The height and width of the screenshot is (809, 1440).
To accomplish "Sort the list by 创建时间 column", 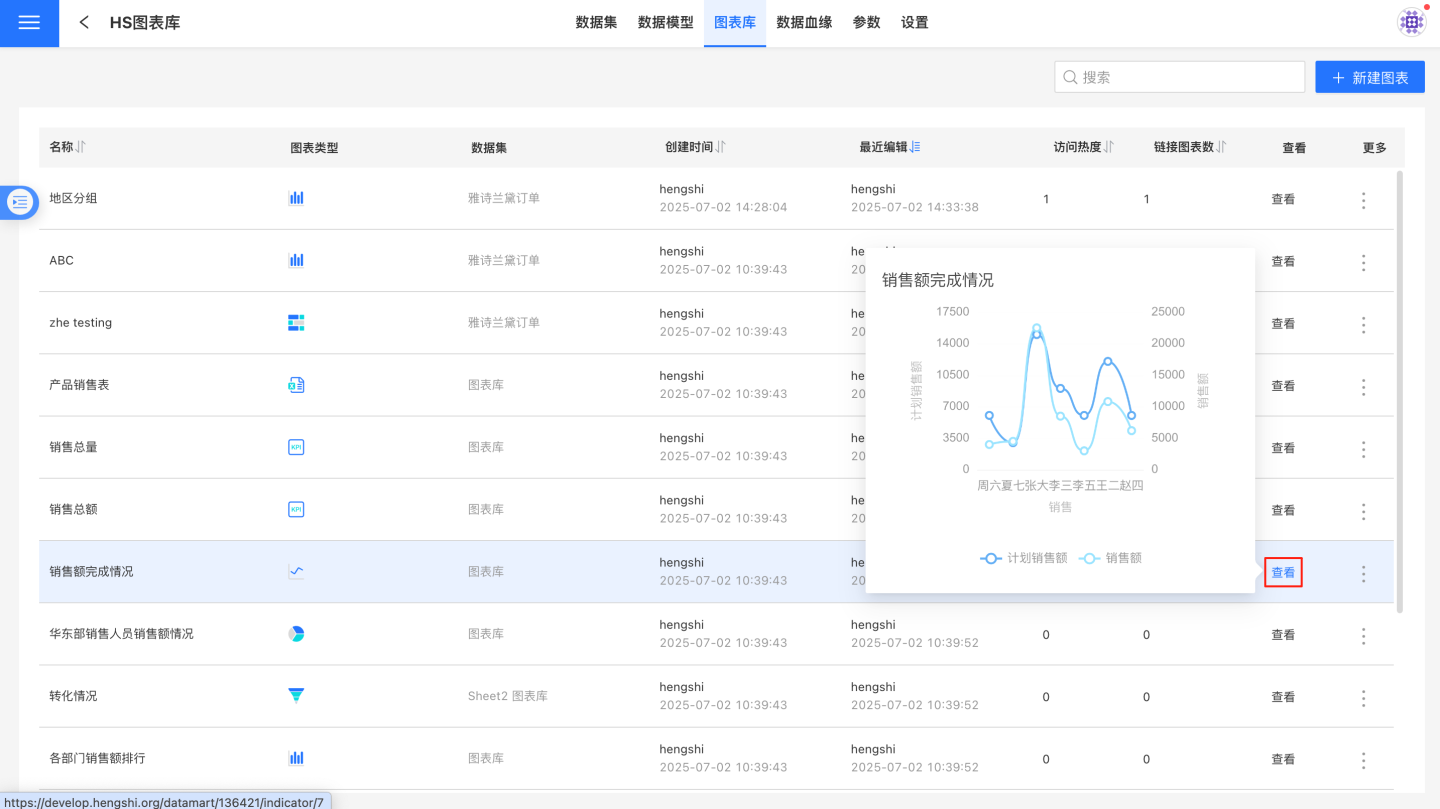I will [720, 147].
